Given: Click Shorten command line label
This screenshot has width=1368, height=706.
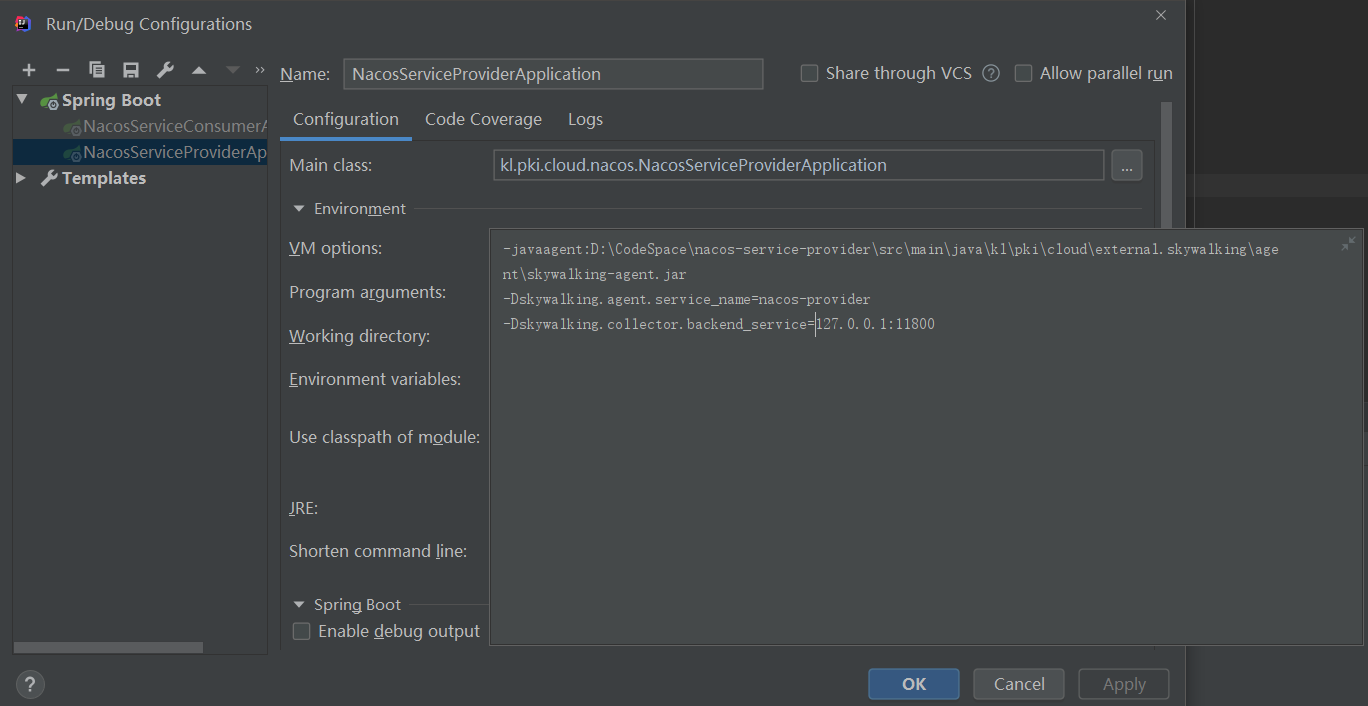Looking at the screenshot, I should 378,551.
